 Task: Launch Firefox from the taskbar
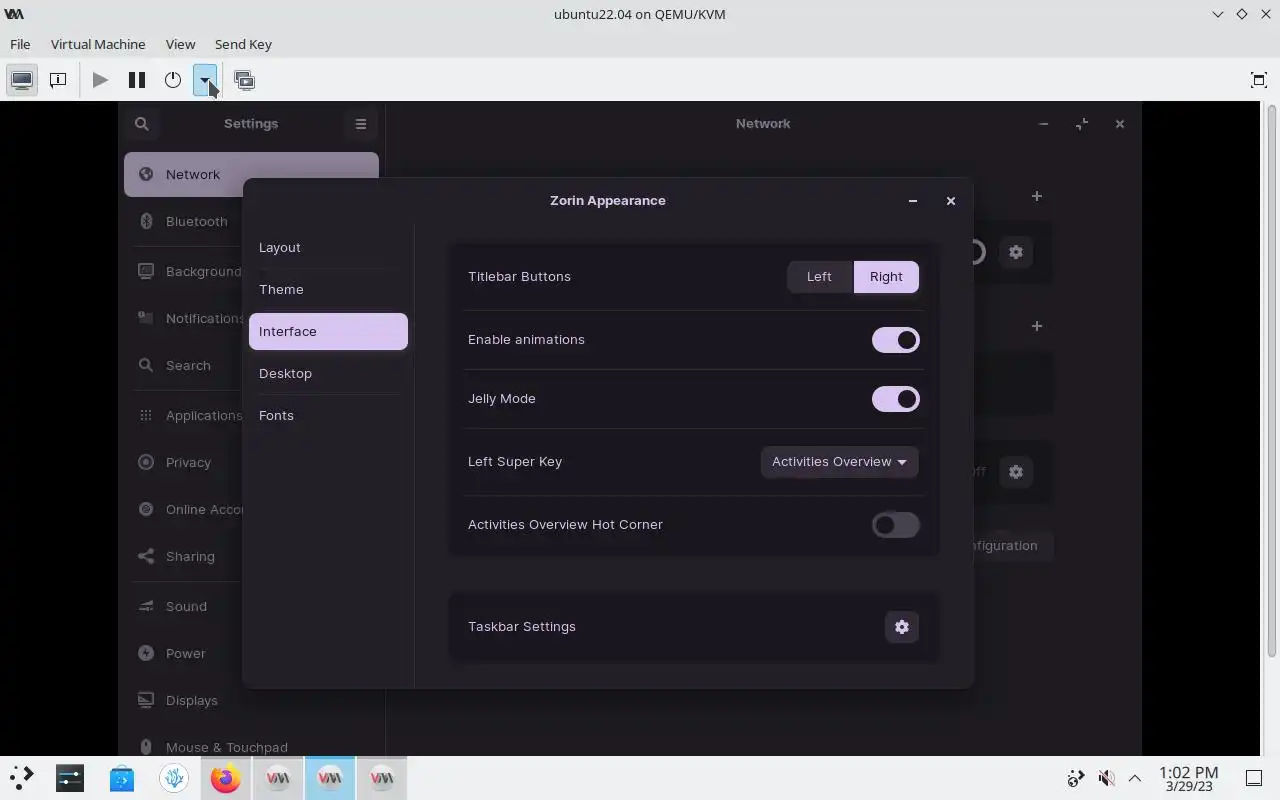tap(226, 778)
